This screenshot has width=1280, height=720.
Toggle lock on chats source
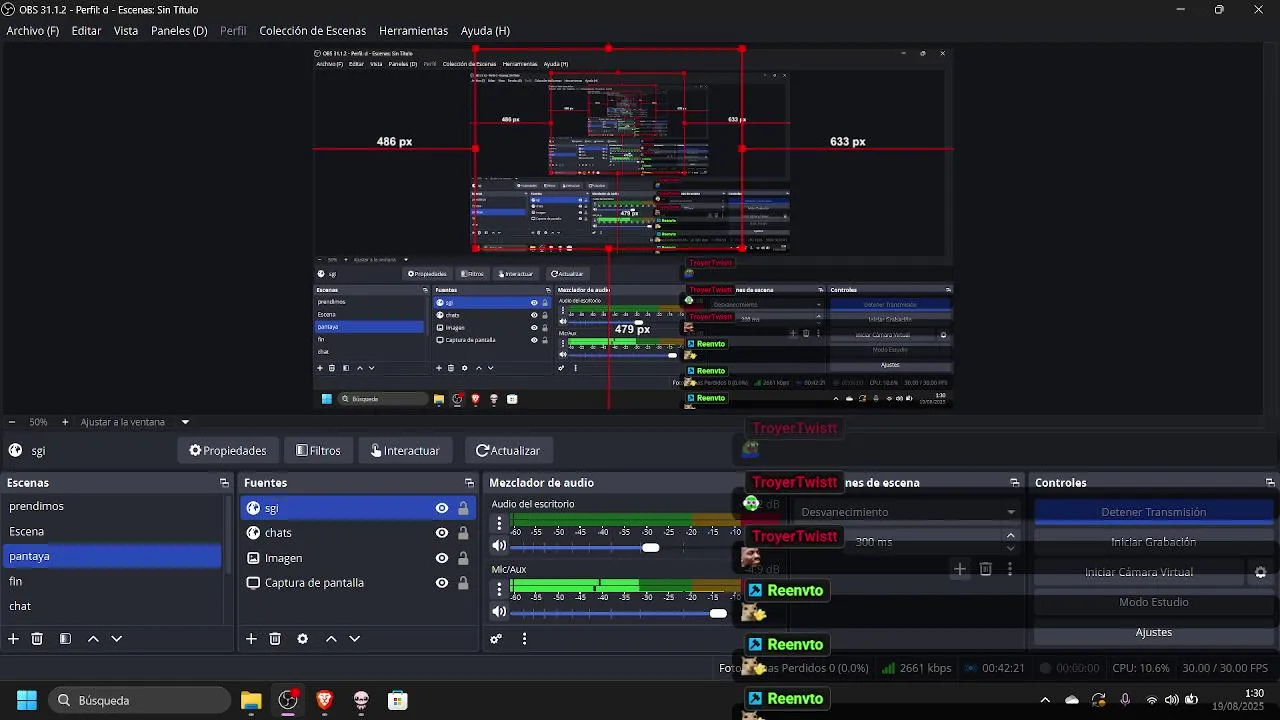(463, 533)
